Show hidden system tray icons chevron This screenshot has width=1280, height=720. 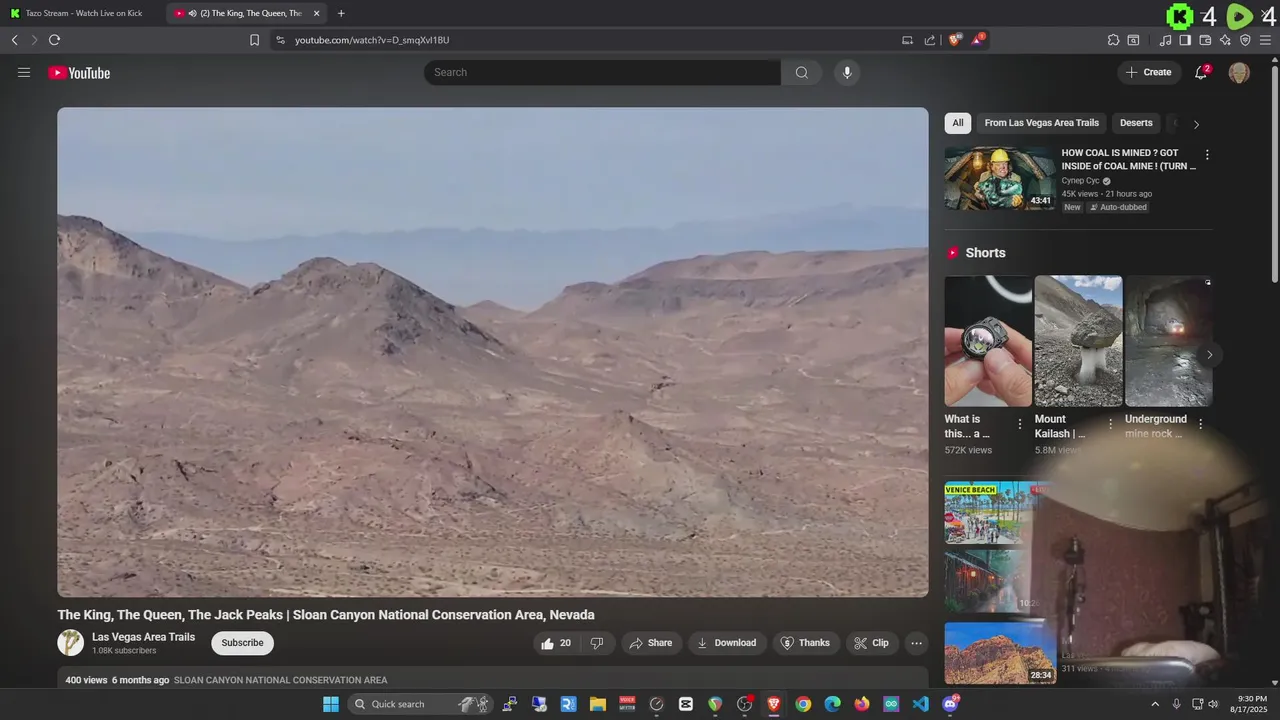click(1155, 704)
